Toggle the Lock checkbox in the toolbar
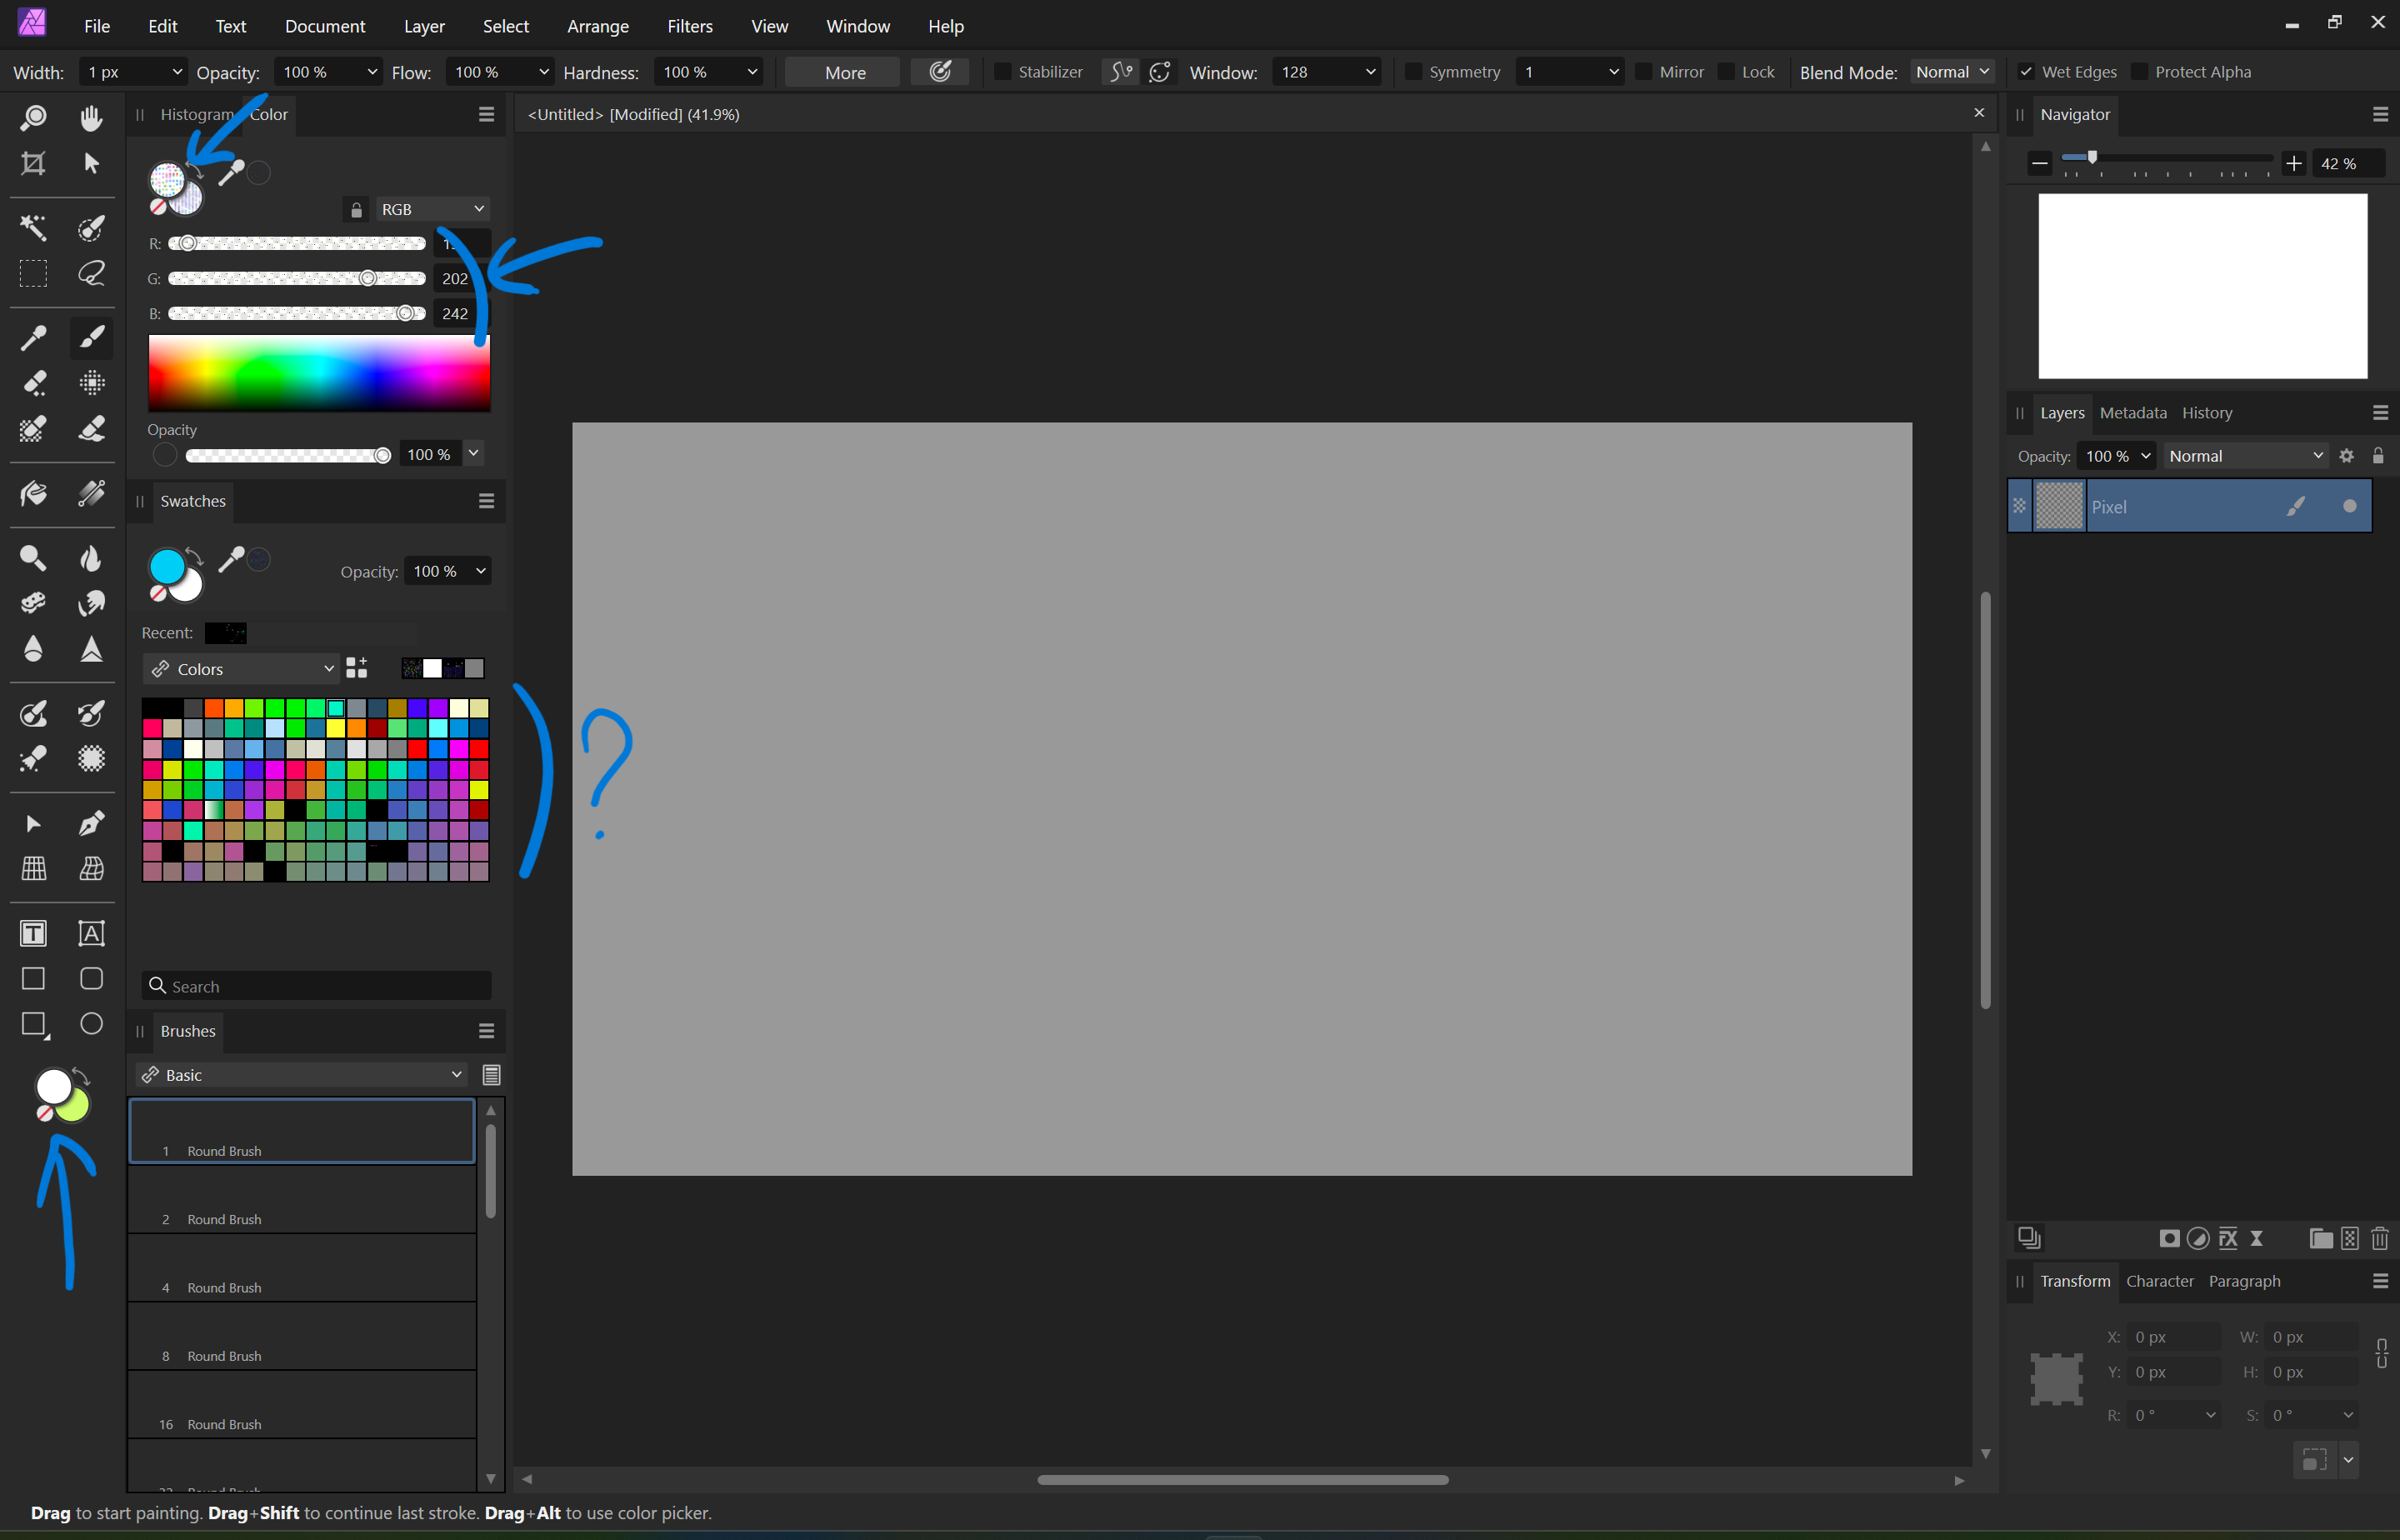Viewport: 2400px width, 1540px height. click(1725, 72)
